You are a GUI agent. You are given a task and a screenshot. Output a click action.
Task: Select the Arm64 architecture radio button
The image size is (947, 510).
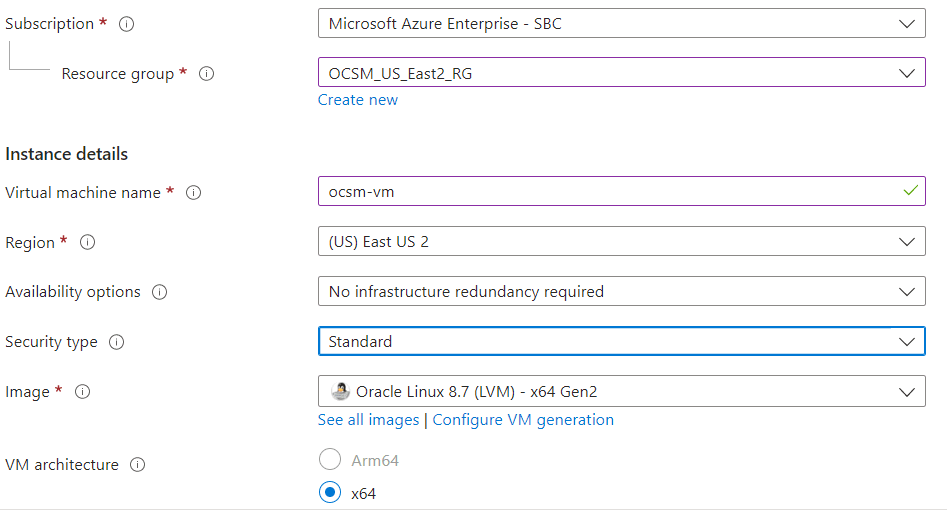click(329, 460)
